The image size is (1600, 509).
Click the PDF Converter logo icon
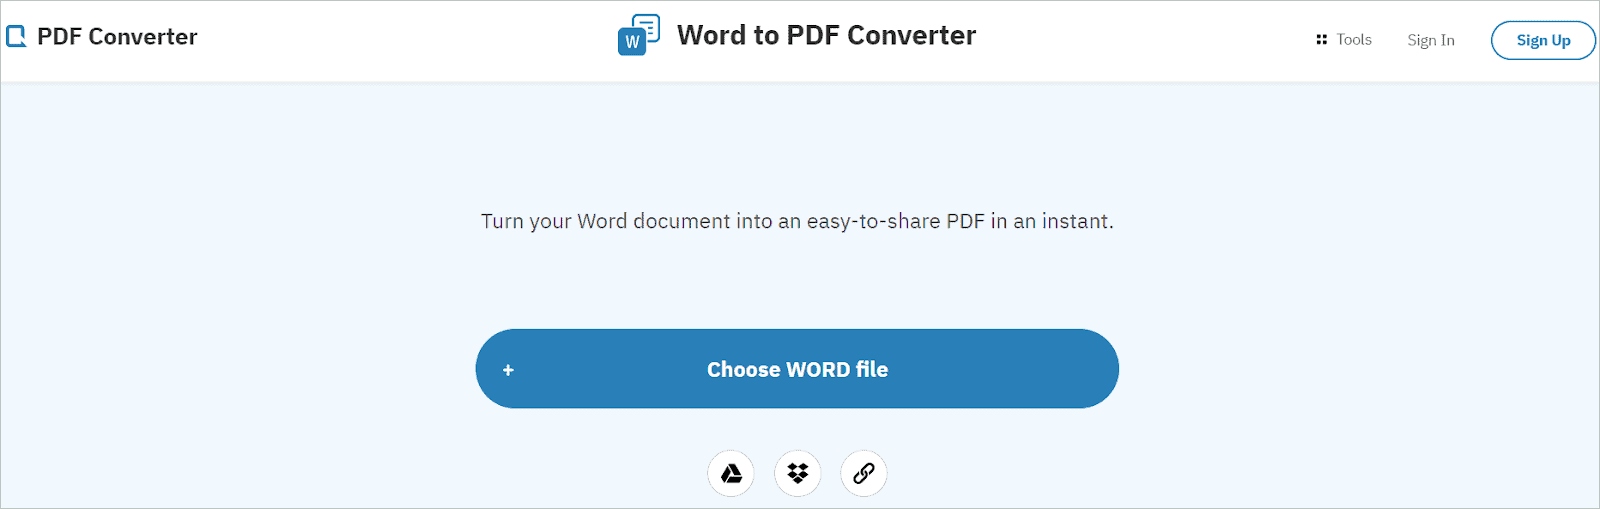pyautogui.click(x=16, y=37)
